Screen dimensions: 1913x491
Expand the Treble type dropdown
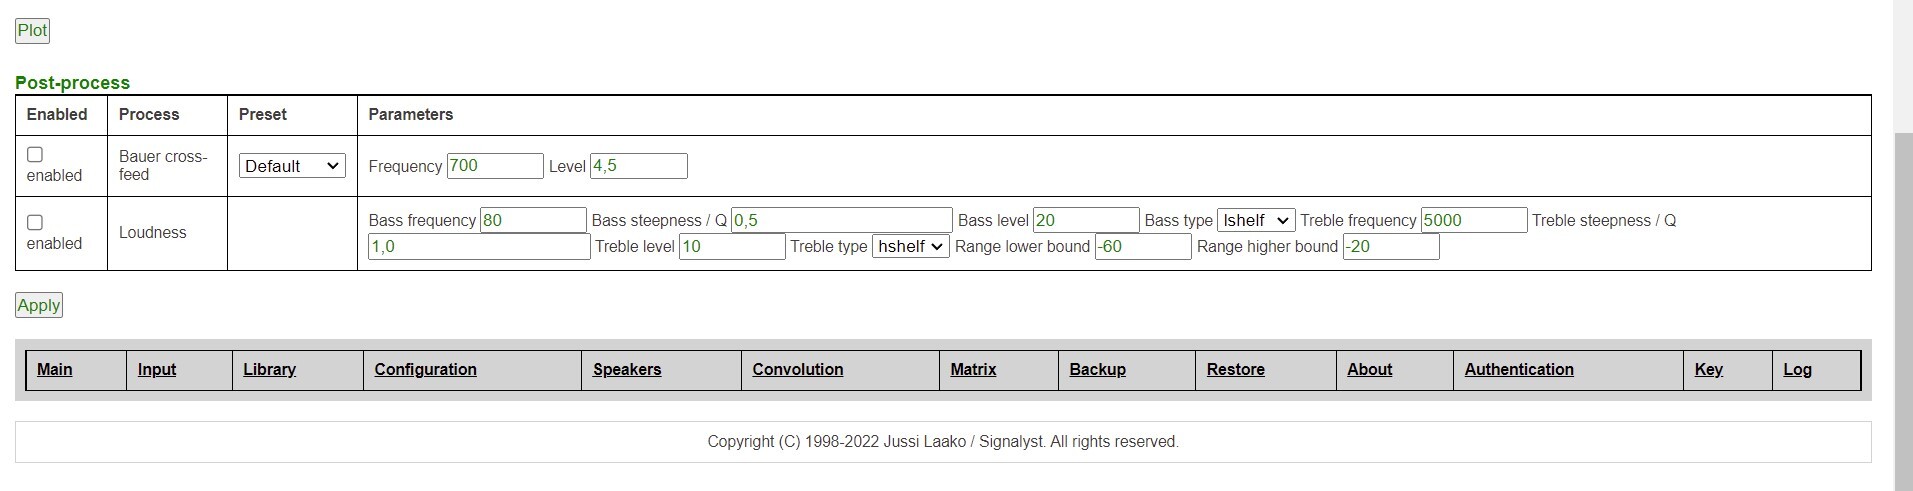point(910,246)
